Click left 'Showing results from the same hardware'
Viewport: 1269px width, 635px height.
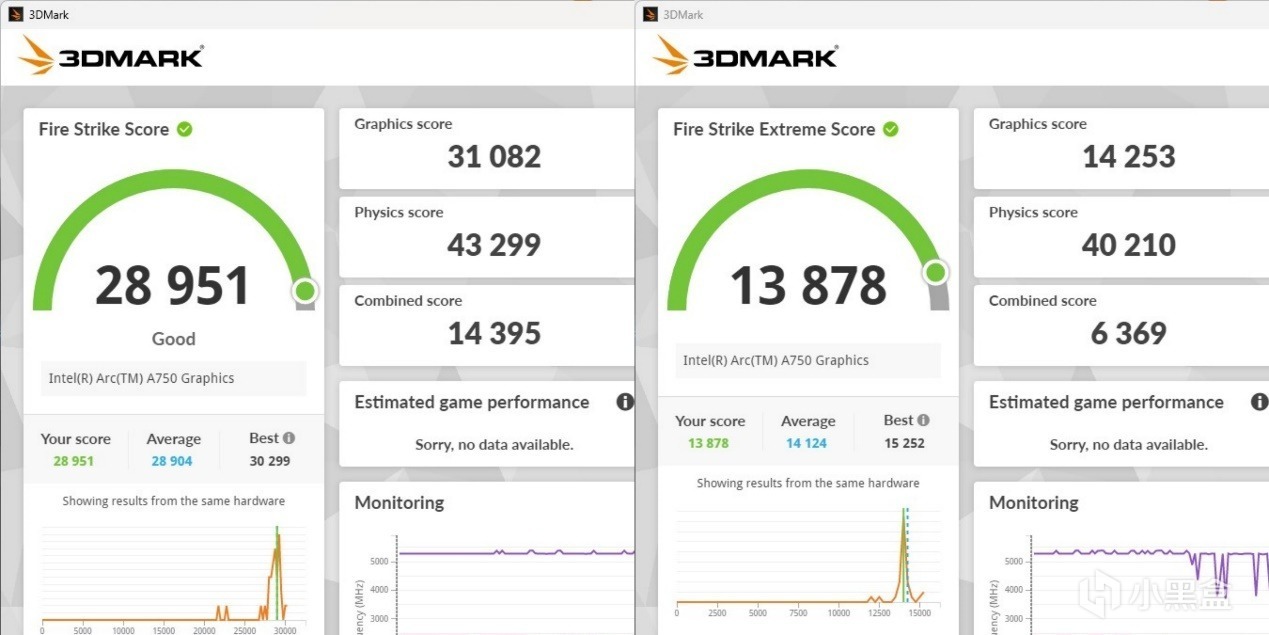click(x=174, y=501)
